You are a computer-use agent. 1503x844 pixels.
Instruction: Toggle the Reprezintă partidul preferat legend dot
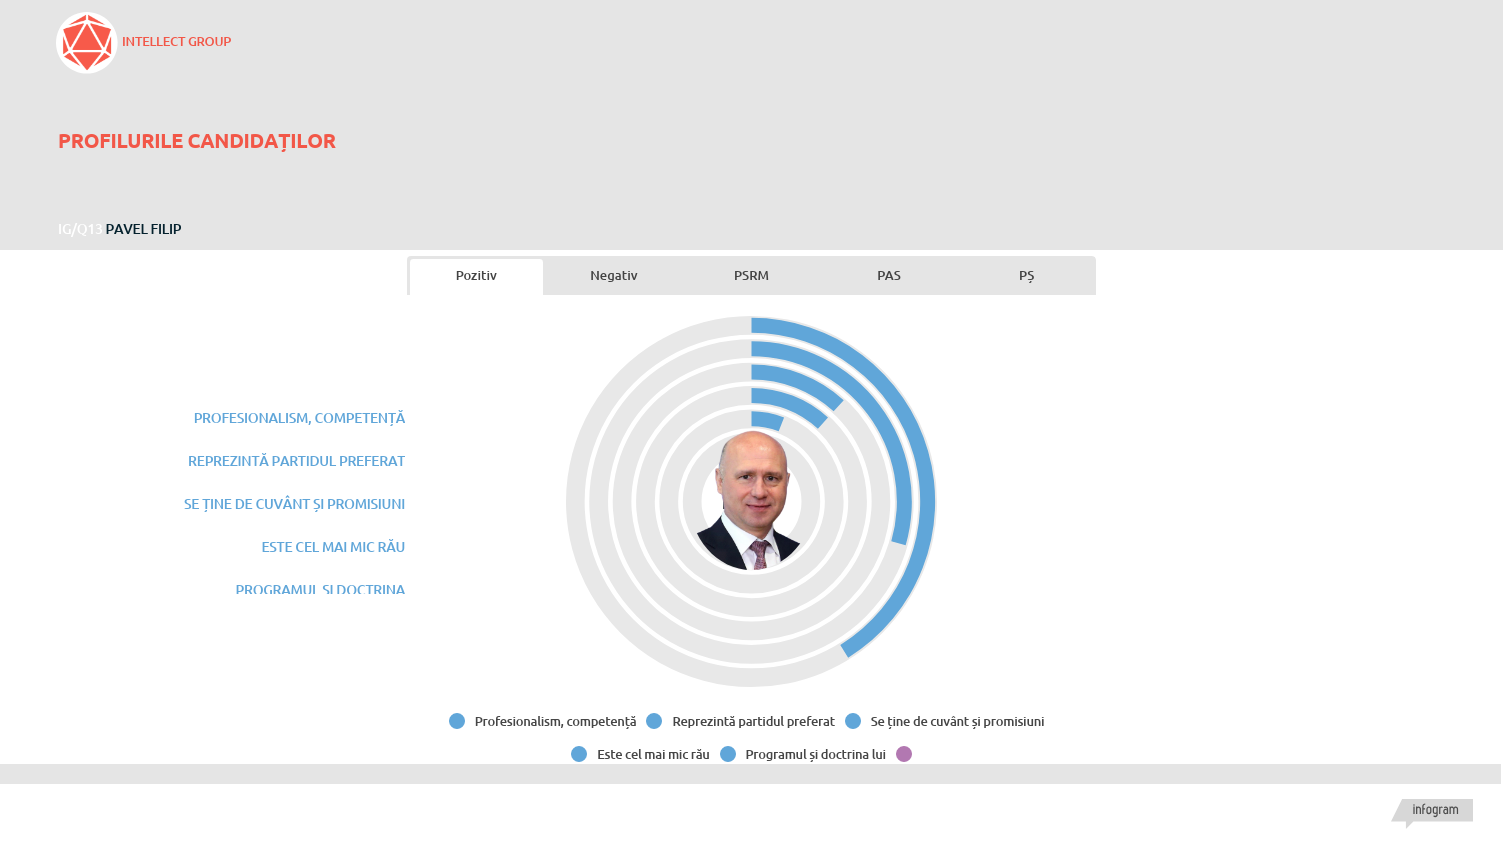click(654, 721)
